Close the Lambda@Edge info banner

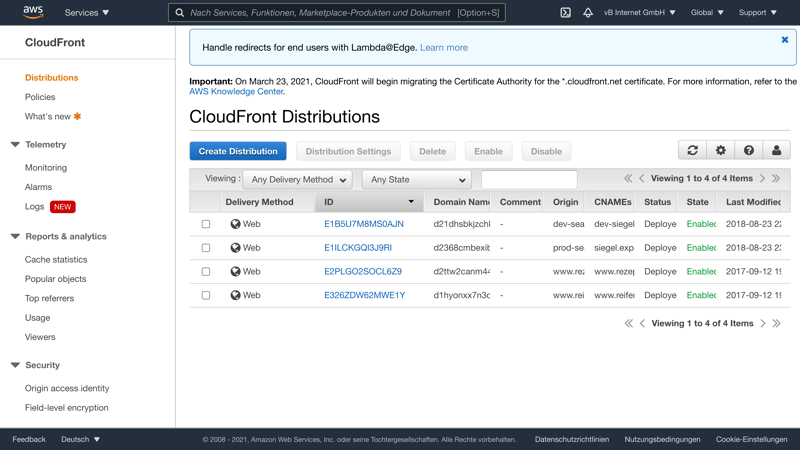pyautogui.click(x=784, y=40)
